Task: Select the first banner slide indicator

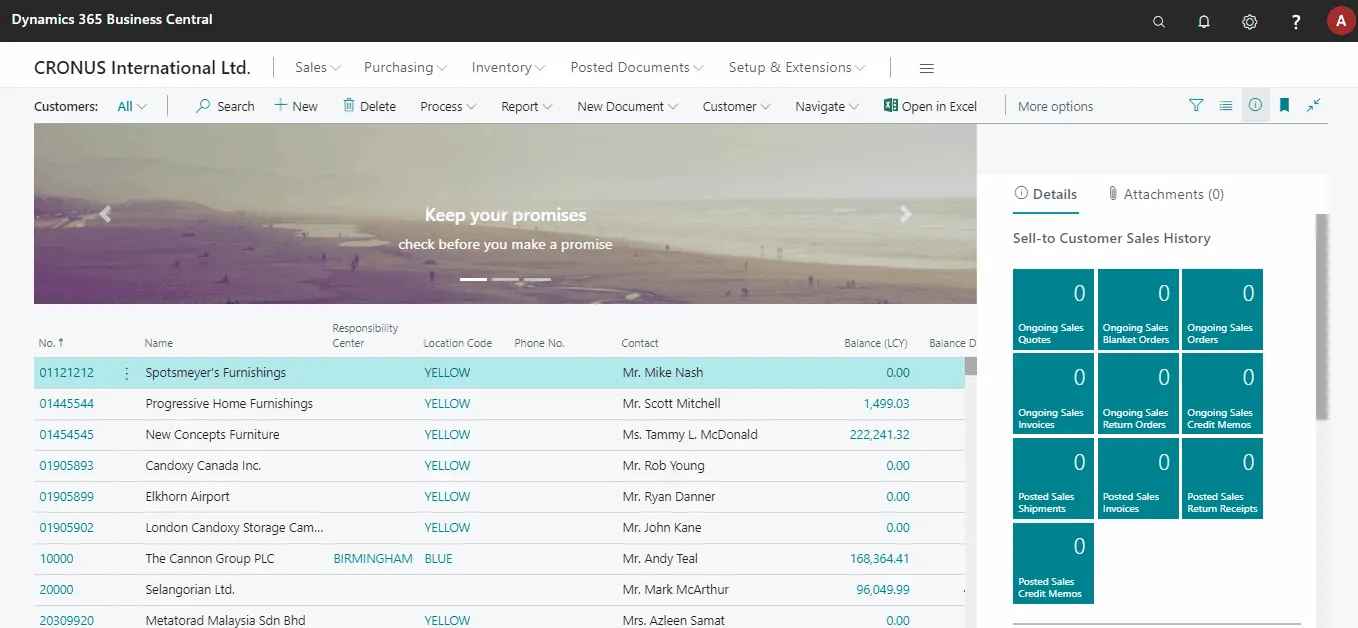Action: pos(473,279)
